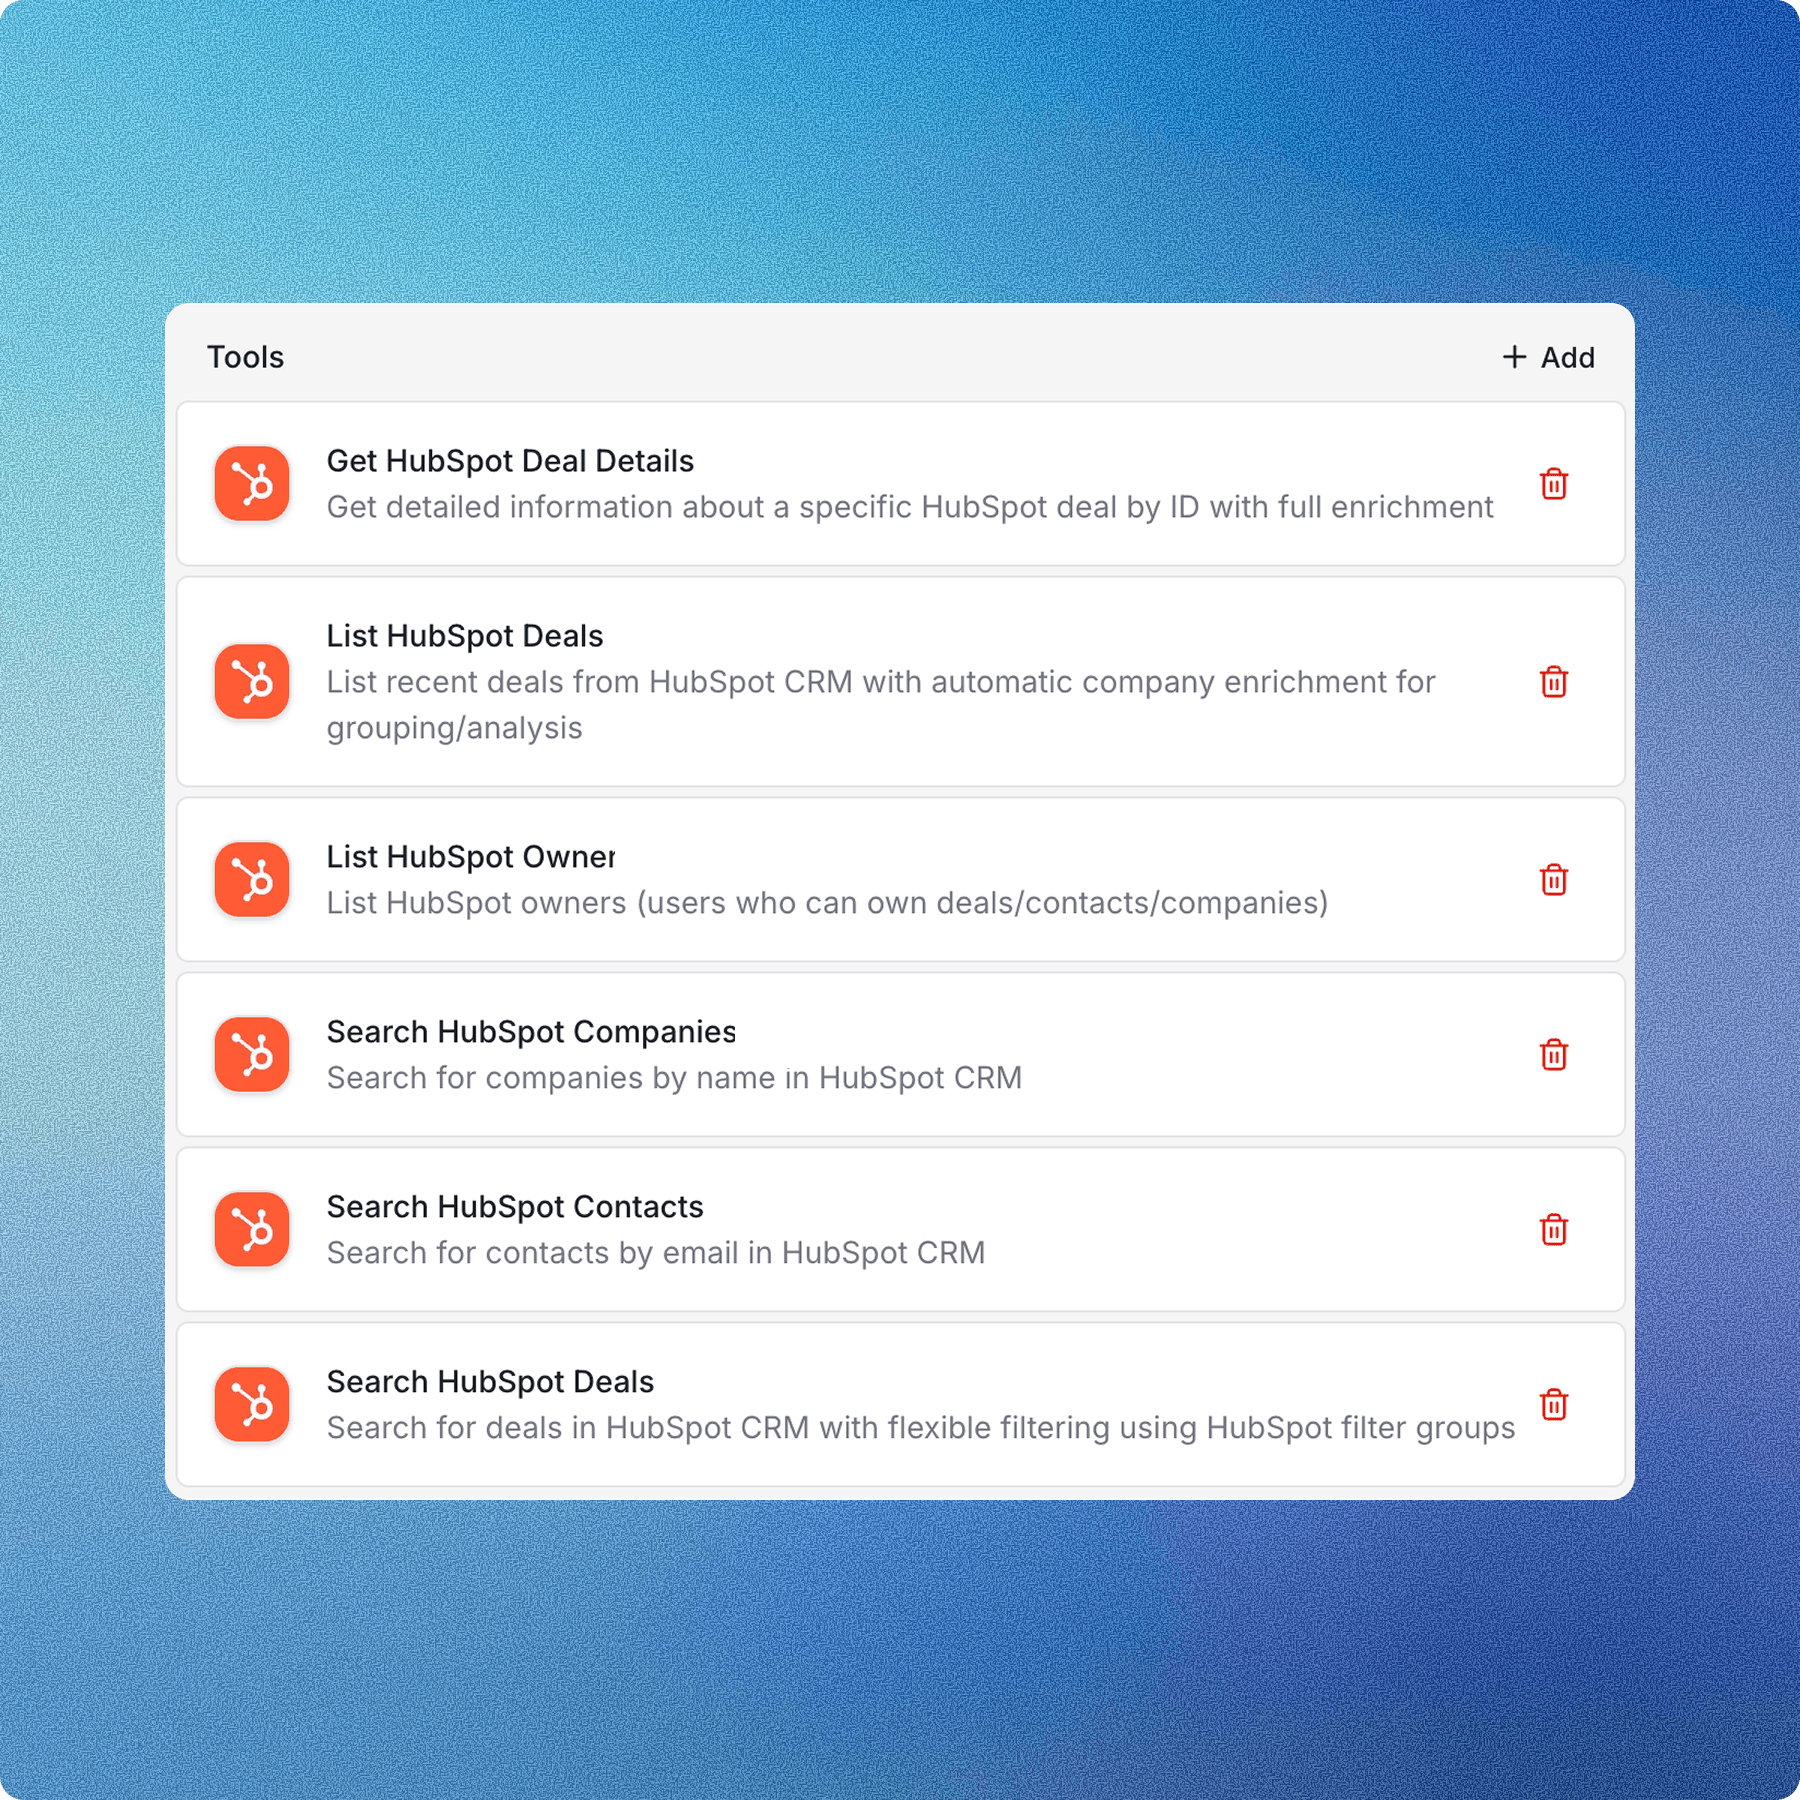Click the Tools panel heading
This screenshot has height=1800, width=1800.
tap(245, 357)
